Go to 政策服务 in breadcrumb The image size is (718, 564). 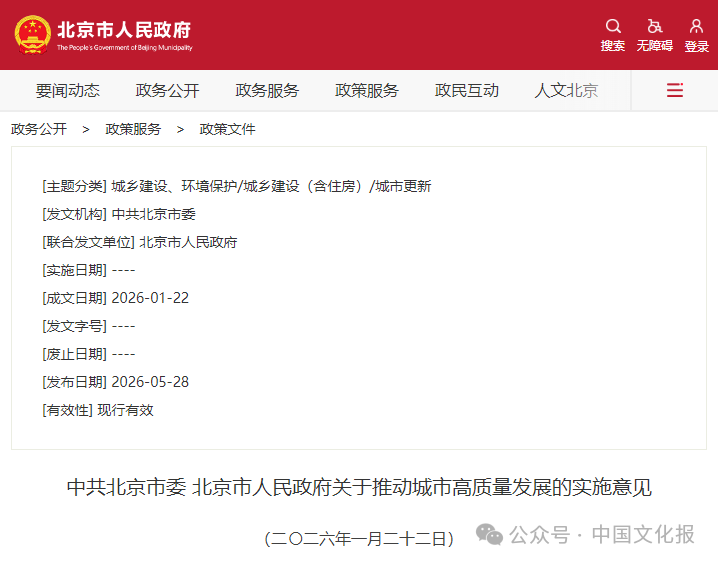(x=133, y=129)
